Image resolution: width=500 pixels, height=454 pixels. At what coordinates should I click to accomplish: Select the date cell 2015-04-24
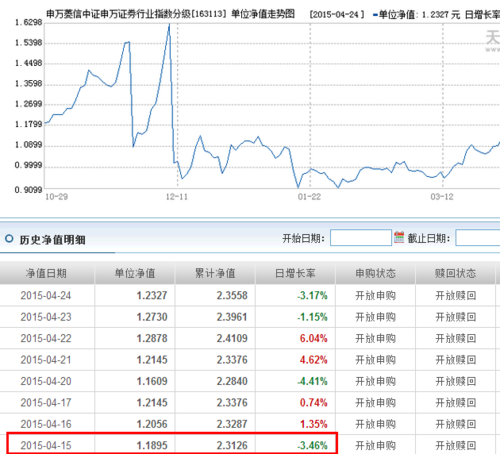46,295
